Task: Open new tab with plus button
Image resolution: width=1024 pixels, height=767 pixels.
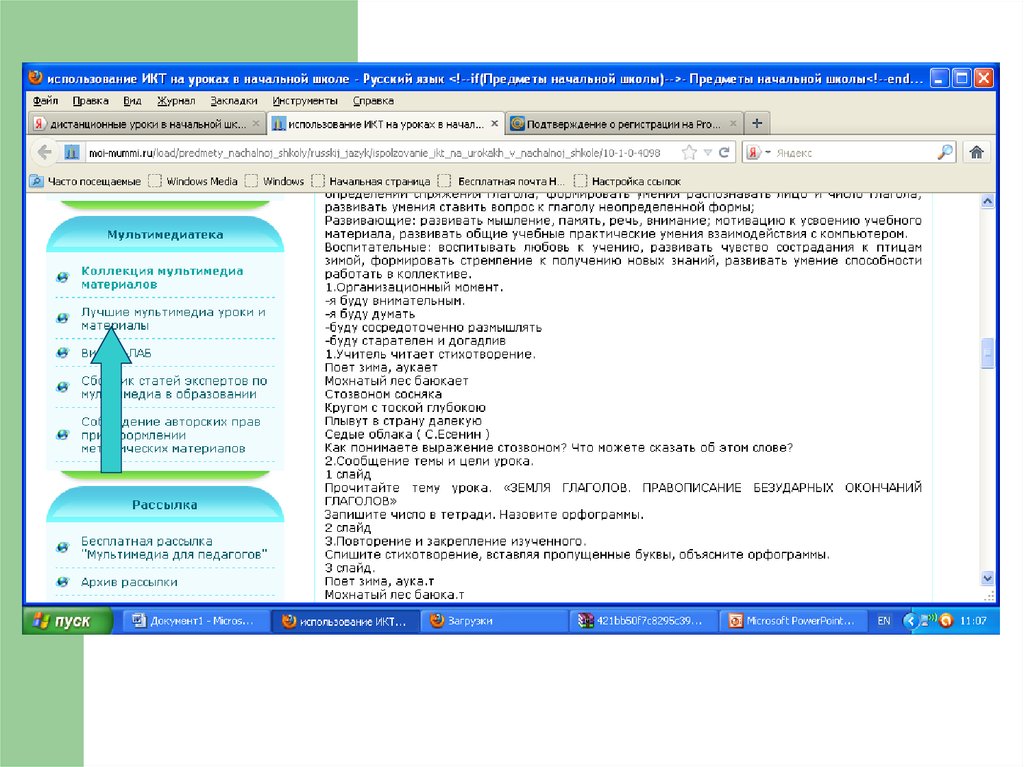Action: pos(757,124)
